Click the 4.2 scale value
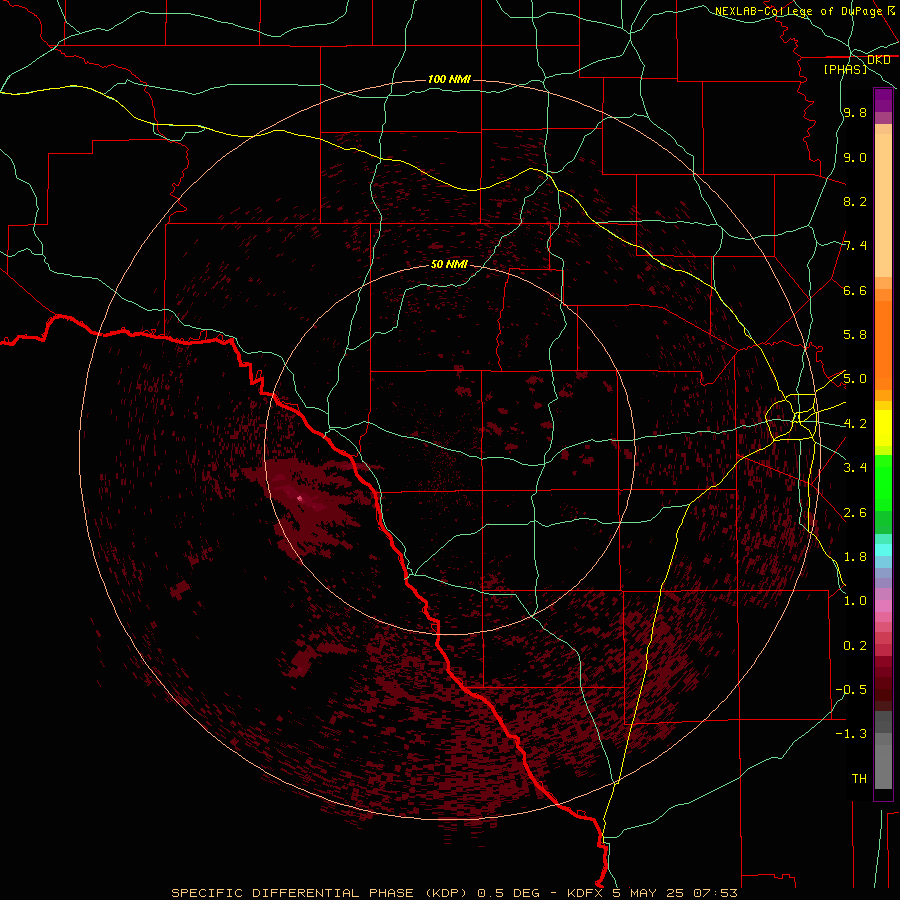The image size is (900, 900). tap(855, 424)
